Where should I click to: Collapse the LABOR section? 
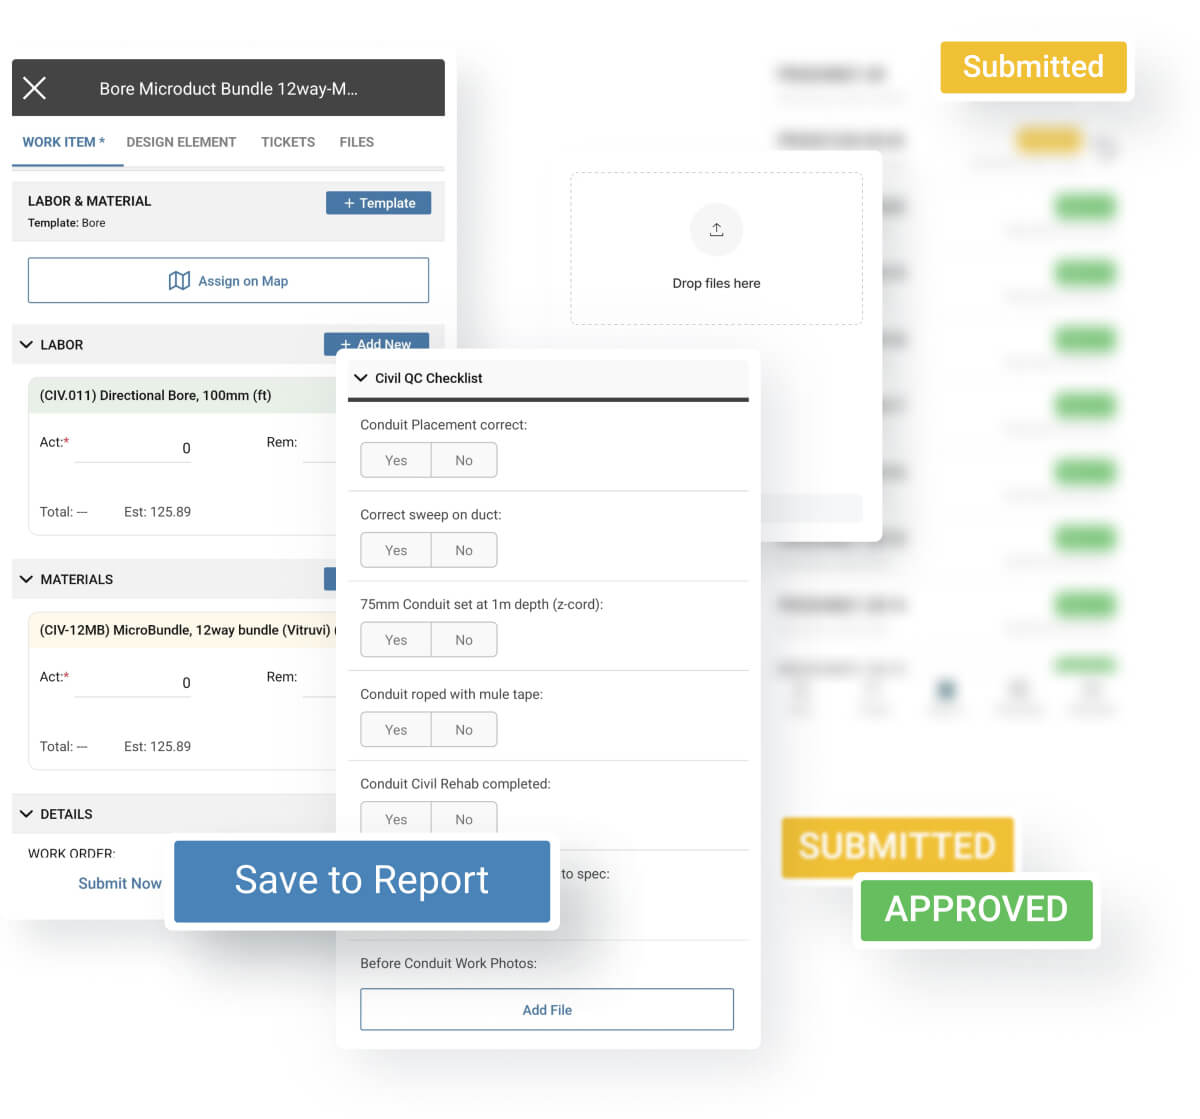(x=26, y=344)
